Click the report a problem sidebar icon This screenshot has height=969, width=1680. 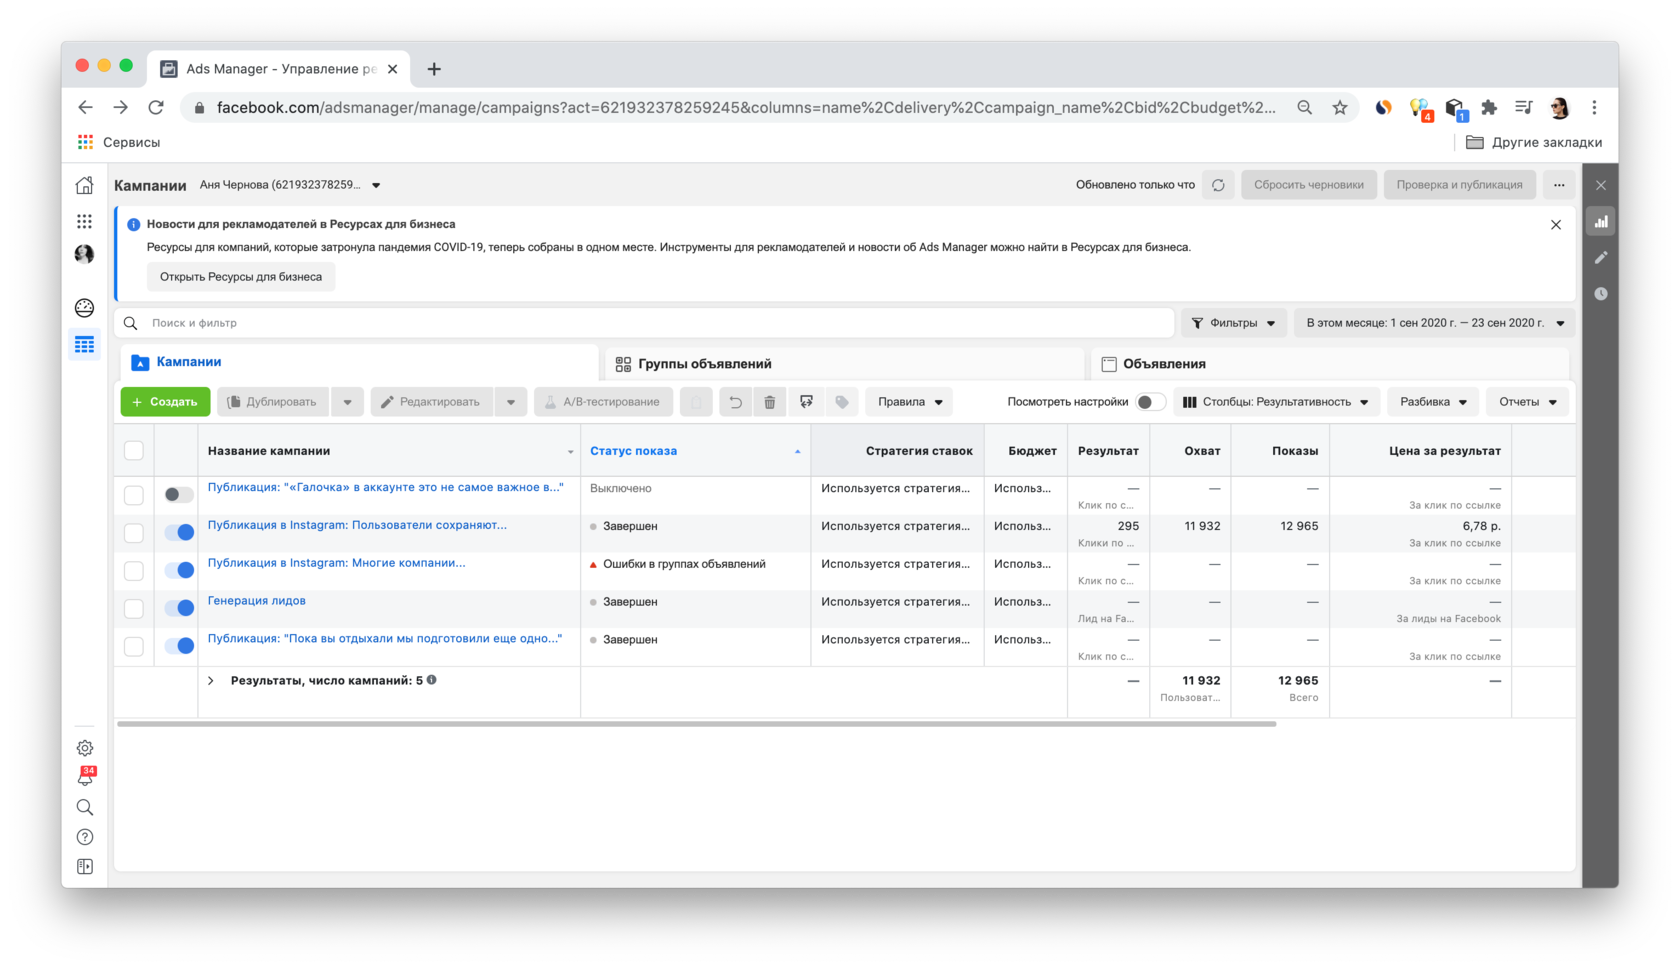pos(85,867)
